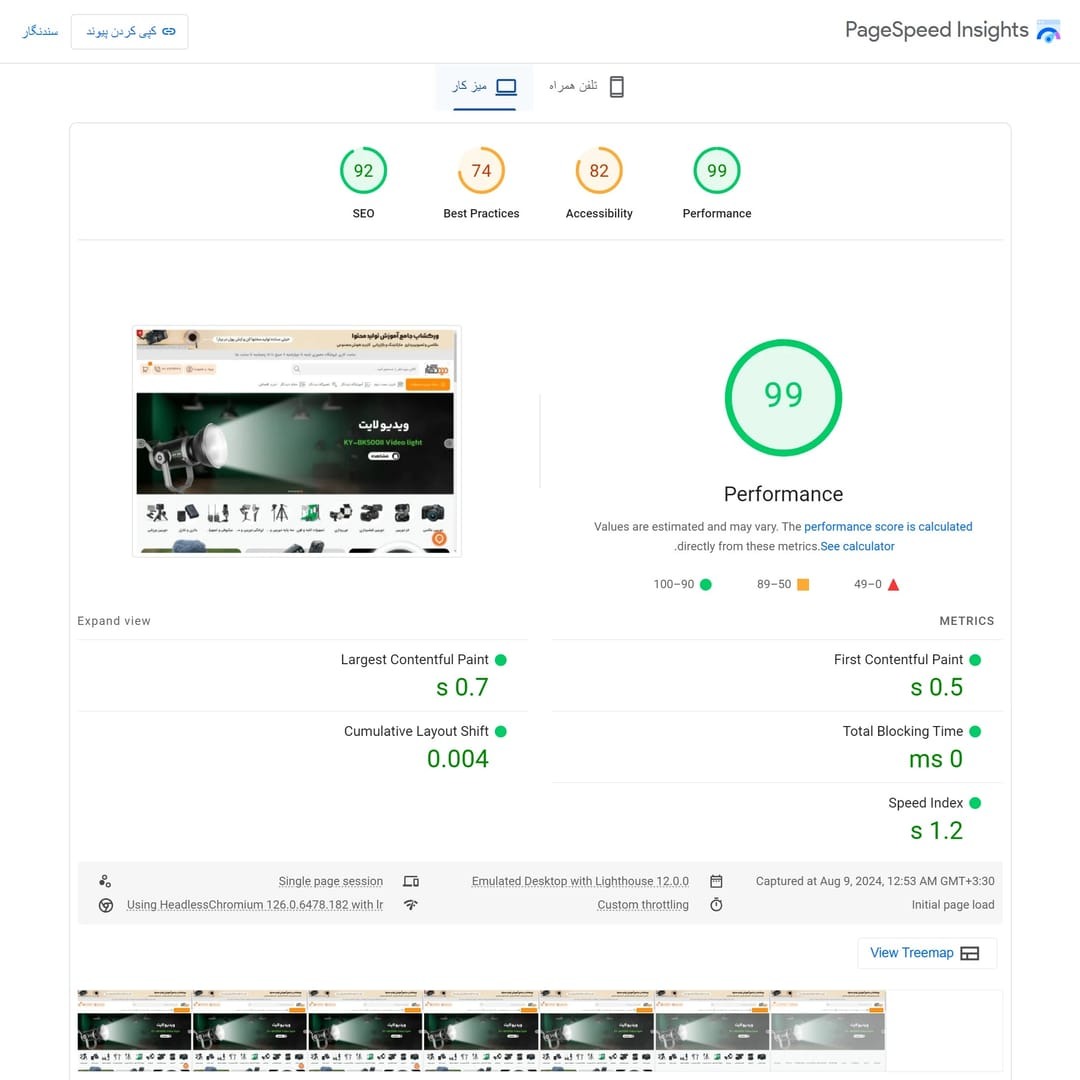
Task: Expand the Emulated Desktop with Lighthouse details
Action: (580, 881)
